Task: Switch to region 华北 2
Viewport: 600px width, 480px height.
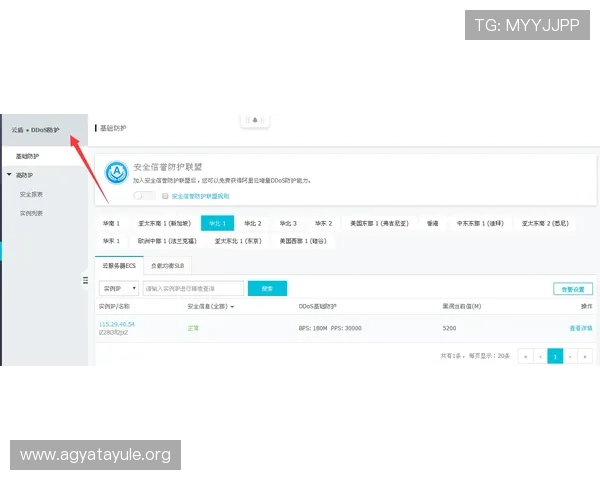Action: pyautogui.click(x=253, y=223)
